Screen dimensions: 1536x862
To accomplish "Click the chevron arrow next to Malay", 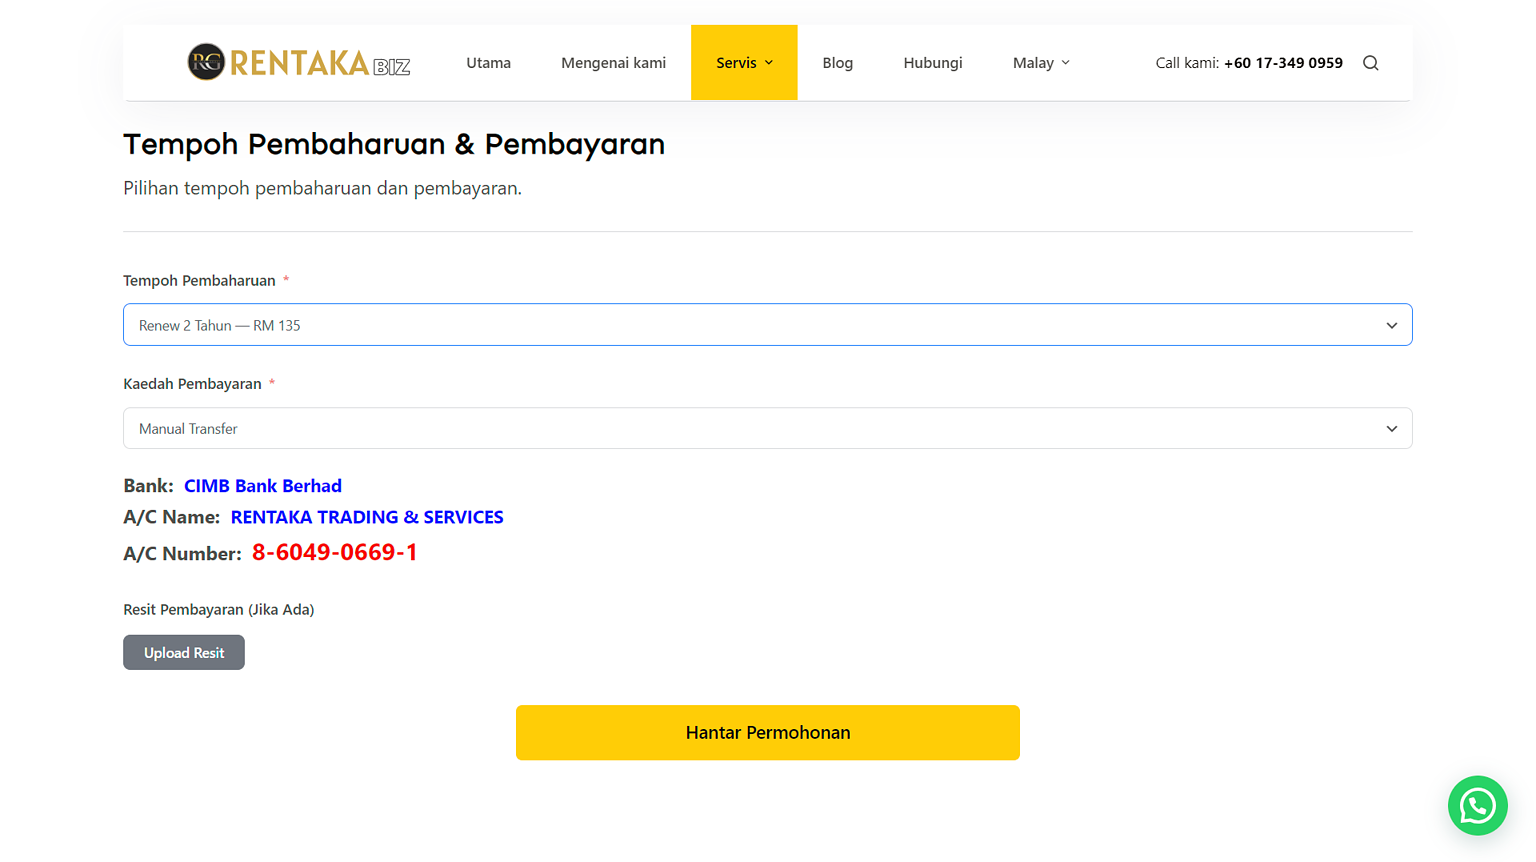I will [1065, 63].
